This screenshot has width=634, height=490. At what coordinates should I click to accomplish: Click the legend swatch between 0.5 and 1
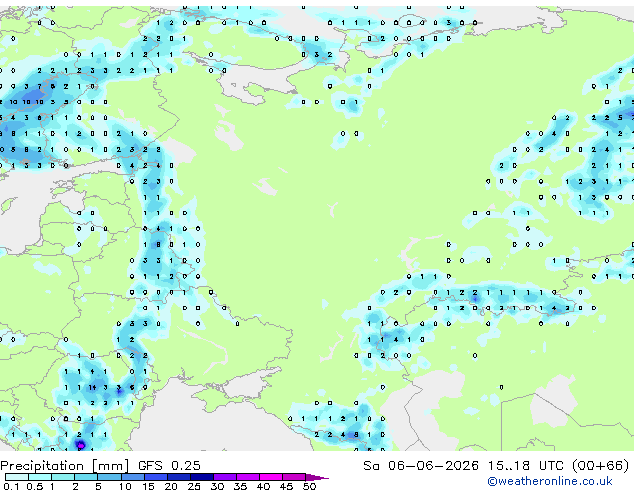point(40,477)
